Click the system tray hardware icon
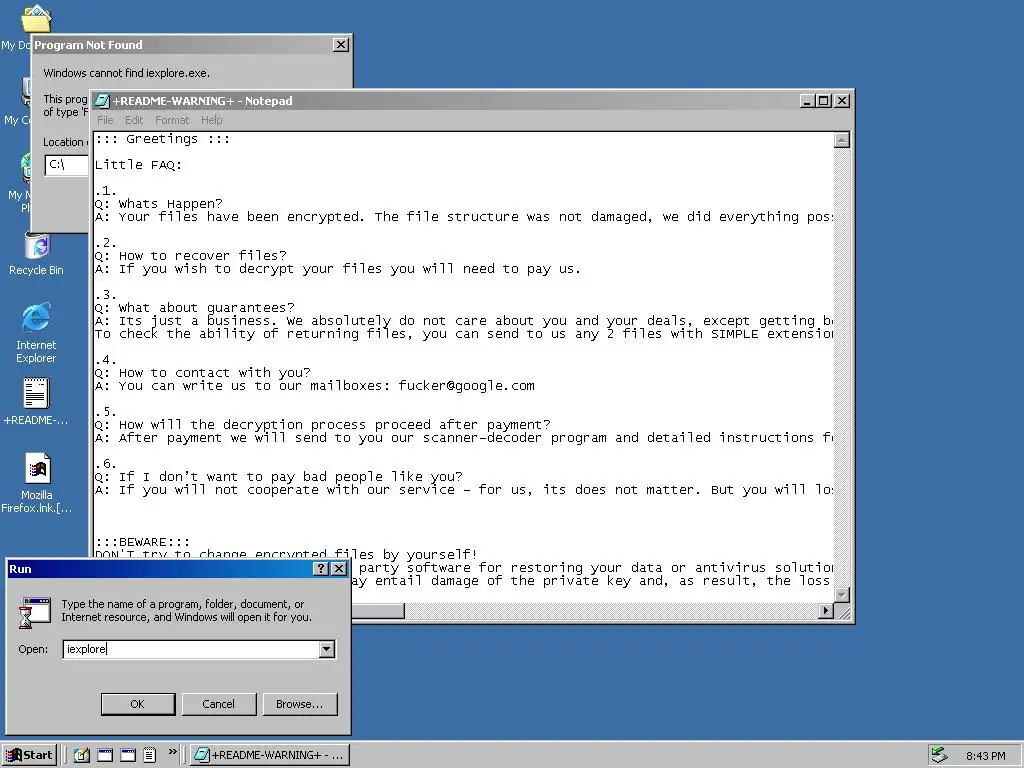 [939, 755]
